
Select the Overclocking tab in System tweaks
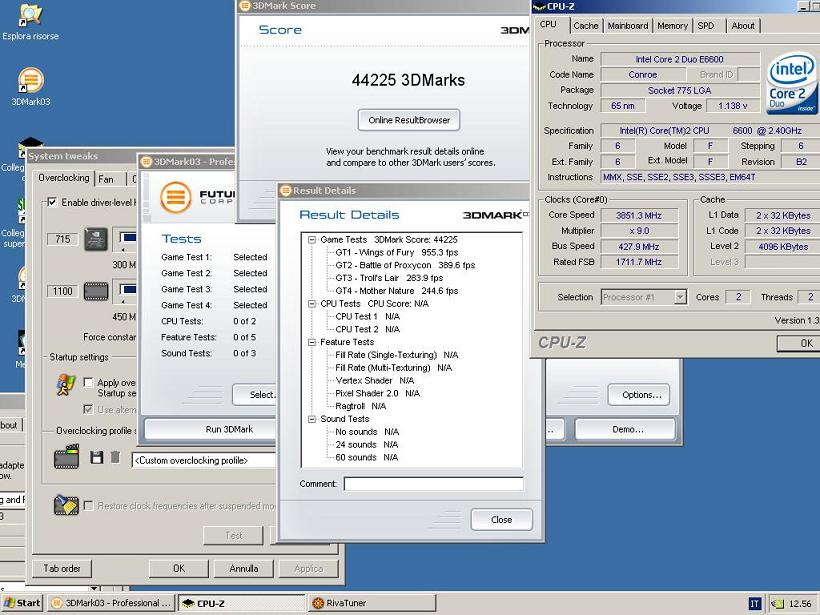tap(64, 178)
